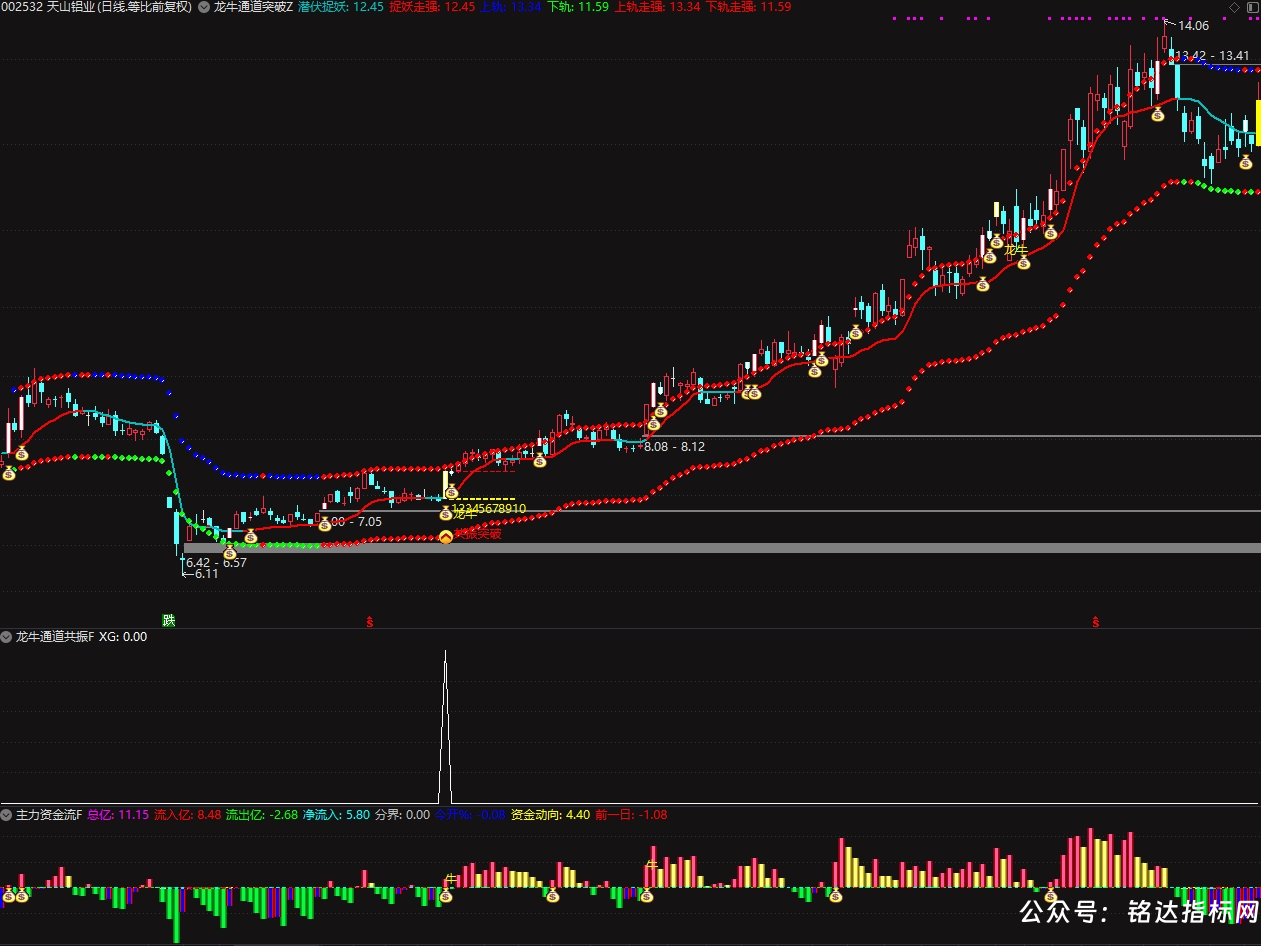Click the money bag beneath the 14.06 peak
The image size is (1261, 946).
tap(1158, 115)
